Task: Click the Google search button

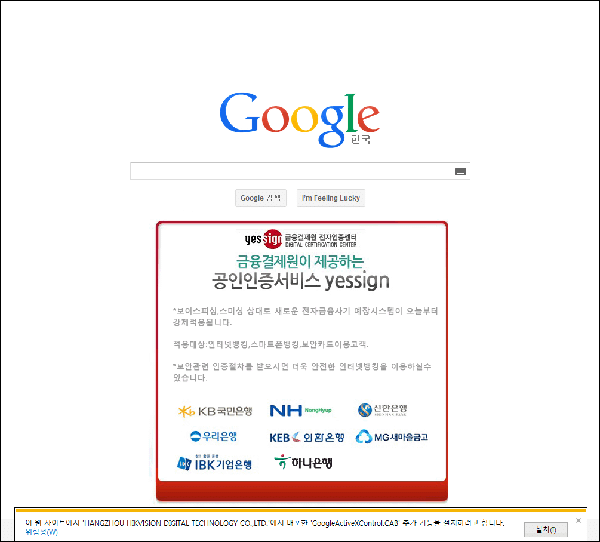Action: pyautogui.click(x=261, y=198)
